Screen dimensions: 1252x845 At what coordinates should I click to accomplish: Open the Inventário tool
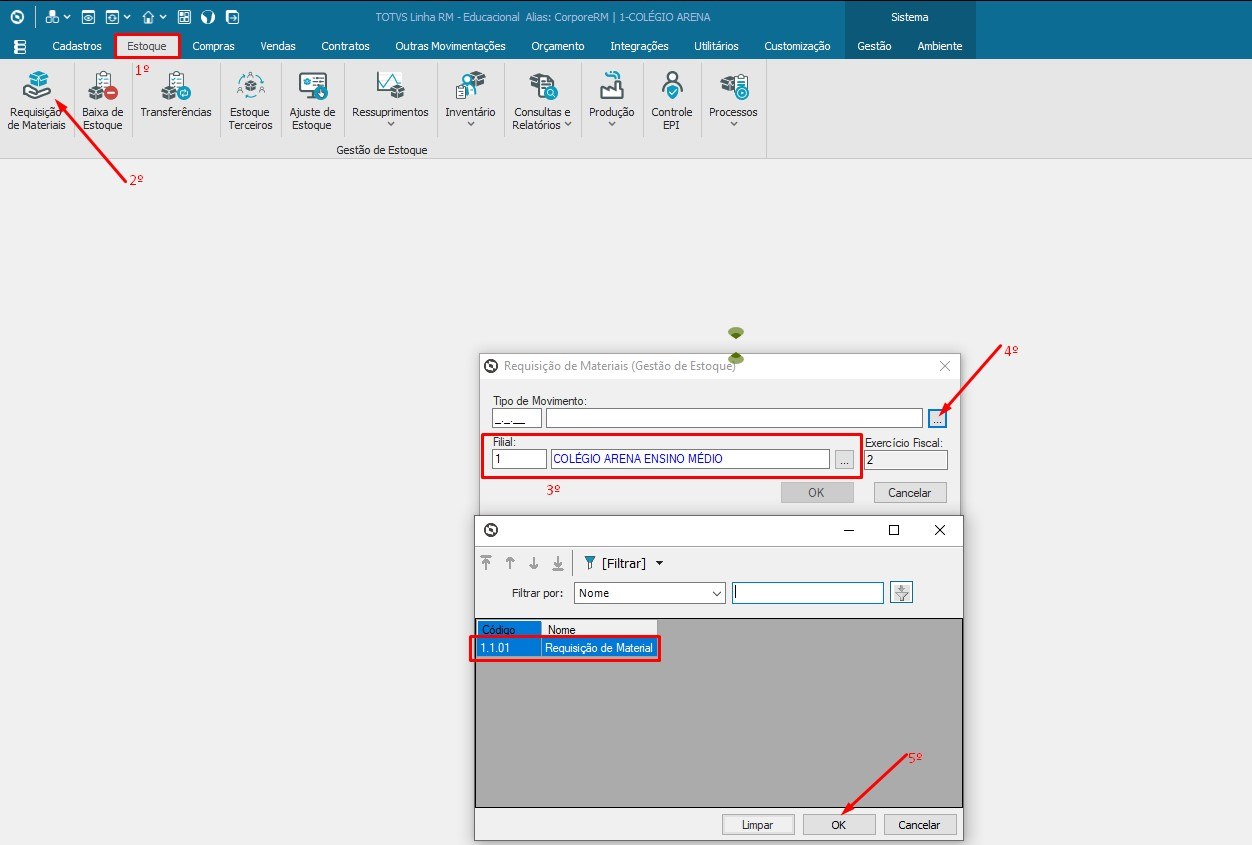tap(470, 96)
